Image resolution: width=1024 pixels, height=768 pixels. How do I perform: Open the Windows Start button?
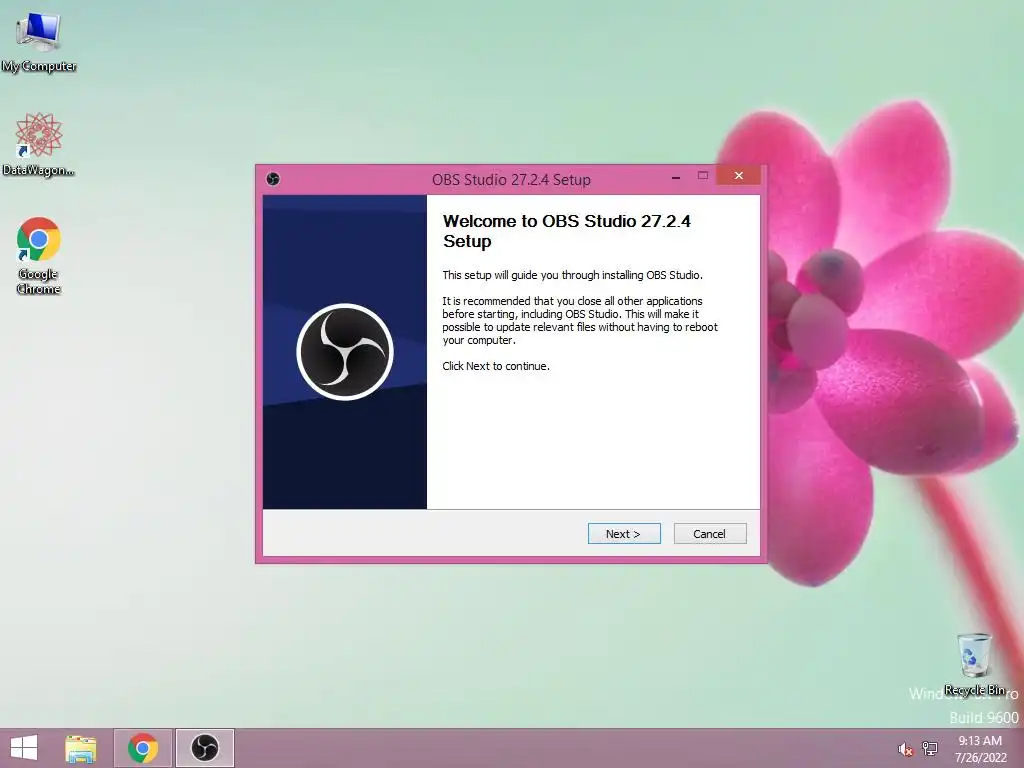click(24, 748)
